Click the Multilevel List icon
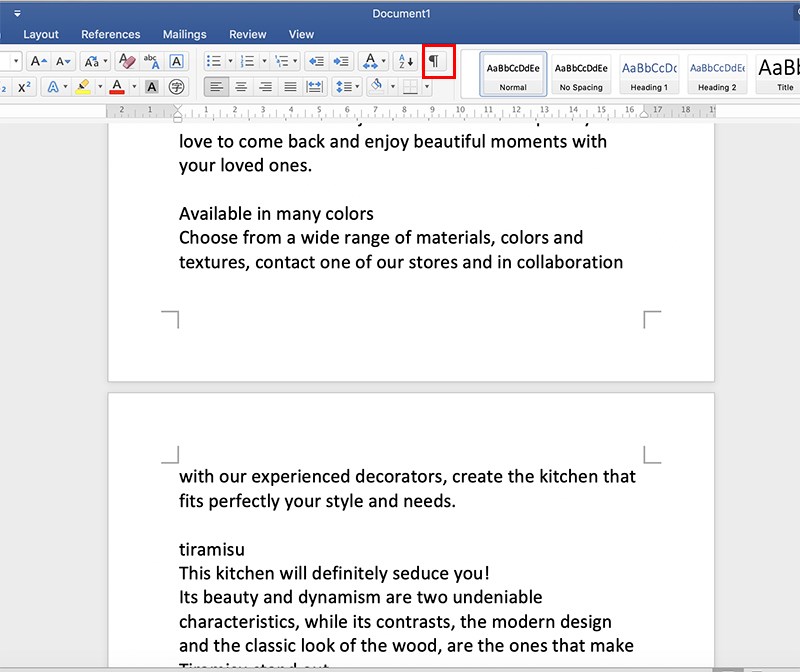 coord(282,62)
